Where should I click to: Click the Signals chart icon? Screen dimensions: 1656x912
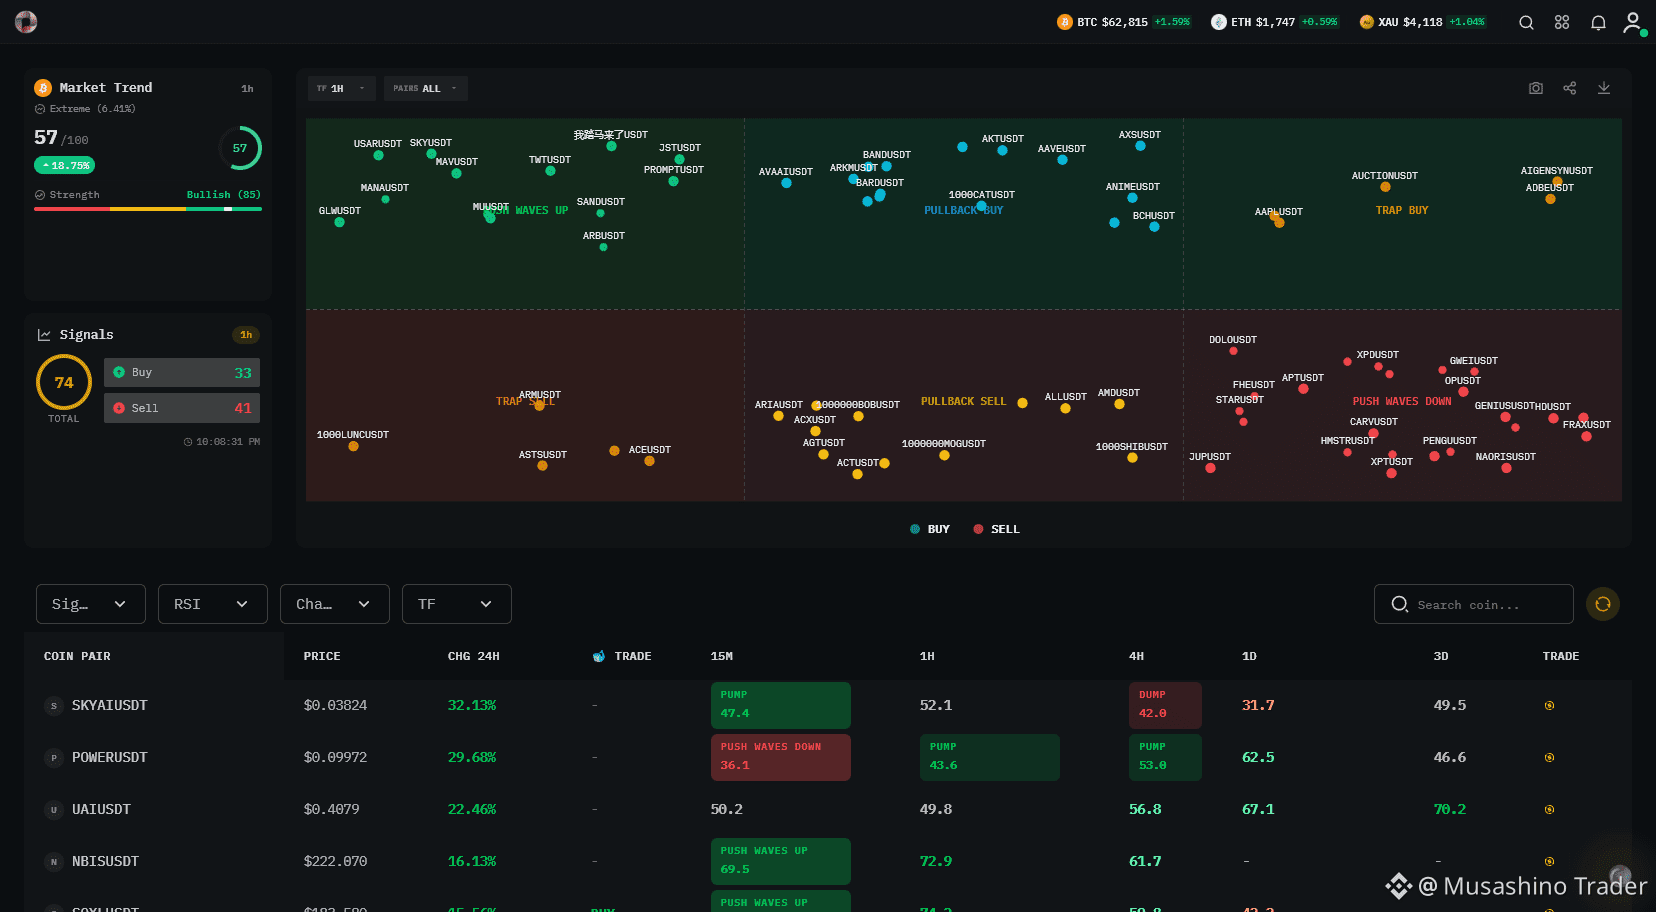tap(44, 335)
